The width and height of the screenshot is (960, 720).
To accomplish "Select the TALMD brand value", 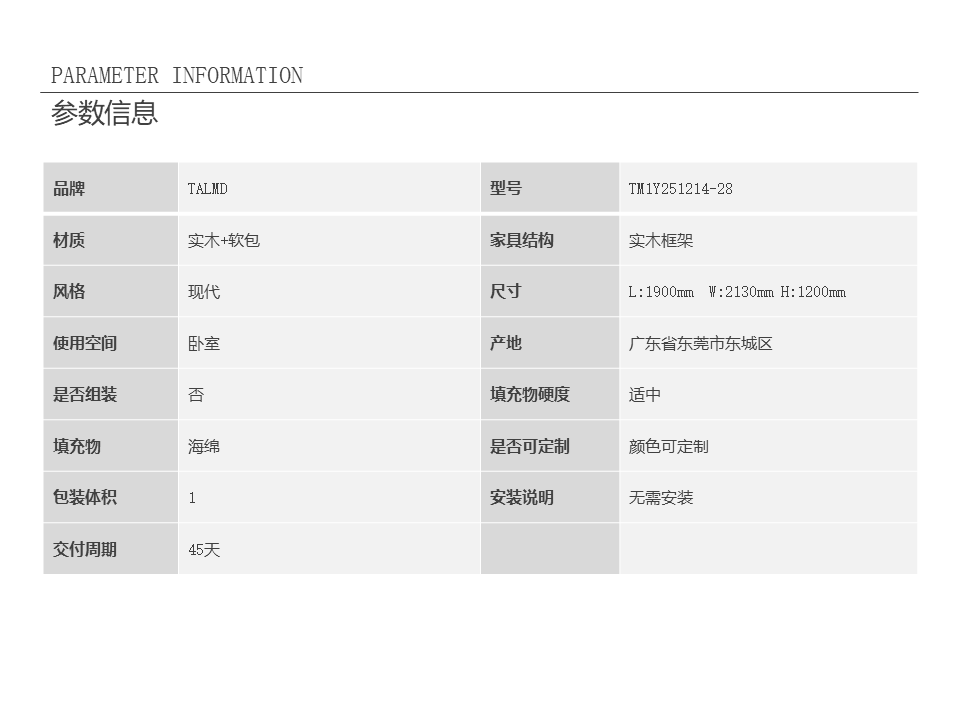I will [x=208, y=189].
